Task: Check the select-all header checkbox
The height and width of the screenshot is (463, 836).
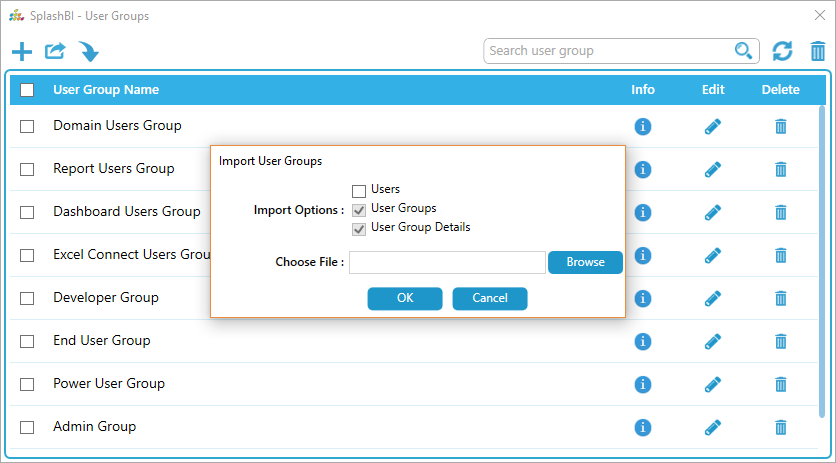Action: 27,90
